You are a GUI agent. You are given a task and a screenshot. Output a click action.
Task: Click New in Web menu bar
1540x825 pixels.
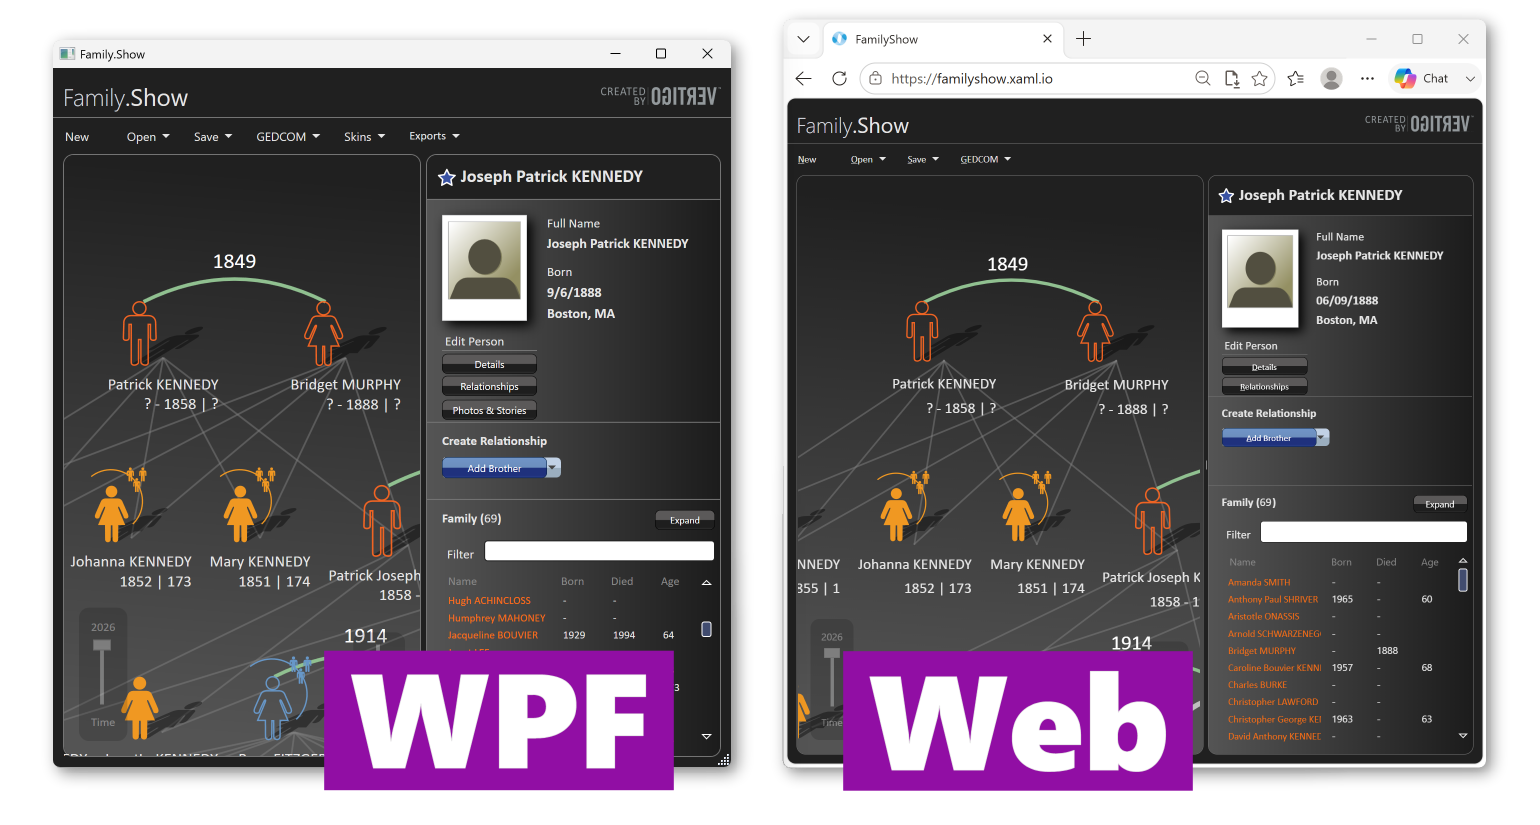(x=807, y=160)
